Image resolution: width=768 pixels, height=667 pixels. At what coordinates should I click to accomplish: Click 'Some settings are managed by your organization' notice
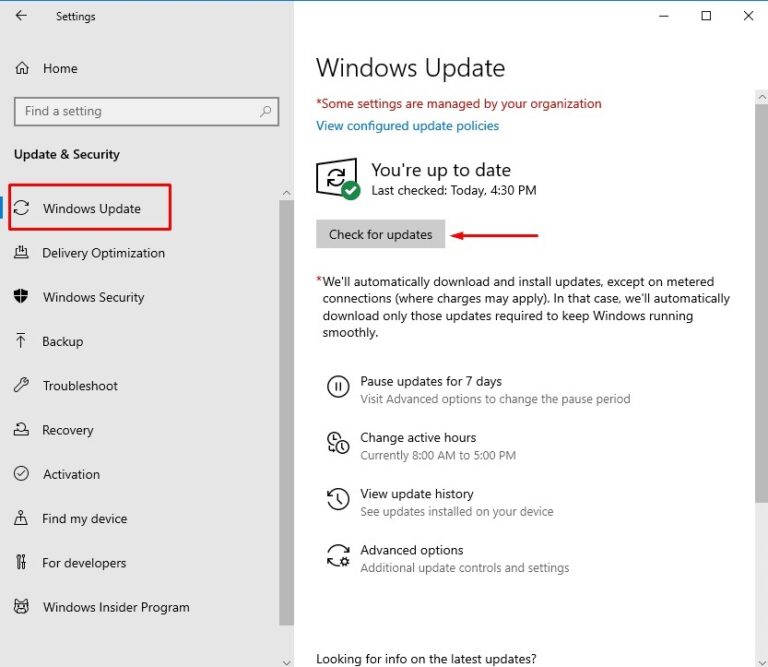click(459, 104)
